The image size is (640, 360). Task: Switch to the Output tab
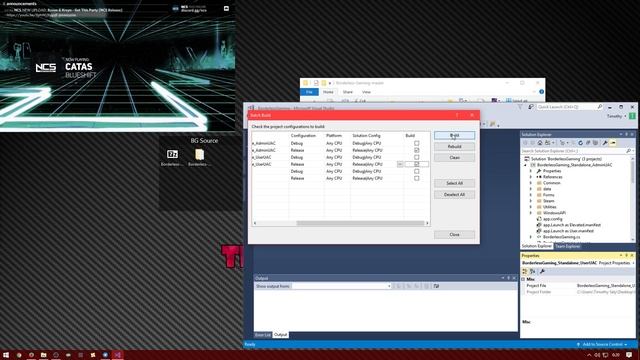280,335
